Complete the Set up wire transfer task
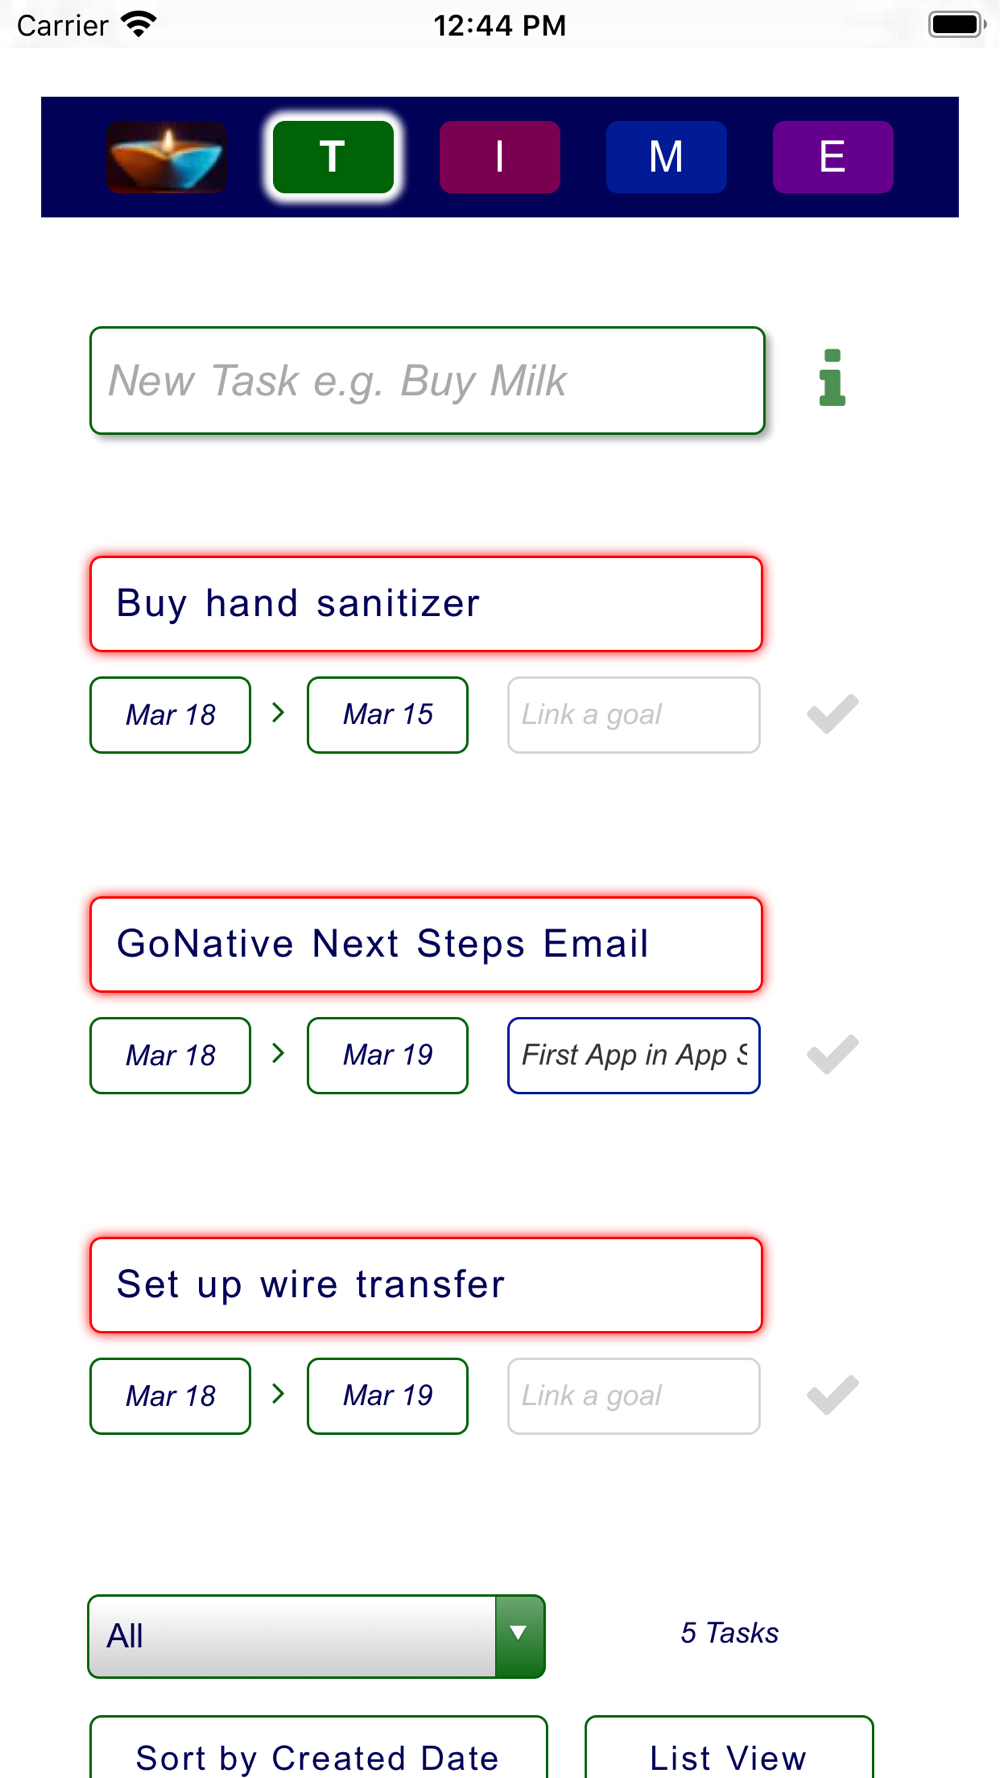 click(833, 1395)
